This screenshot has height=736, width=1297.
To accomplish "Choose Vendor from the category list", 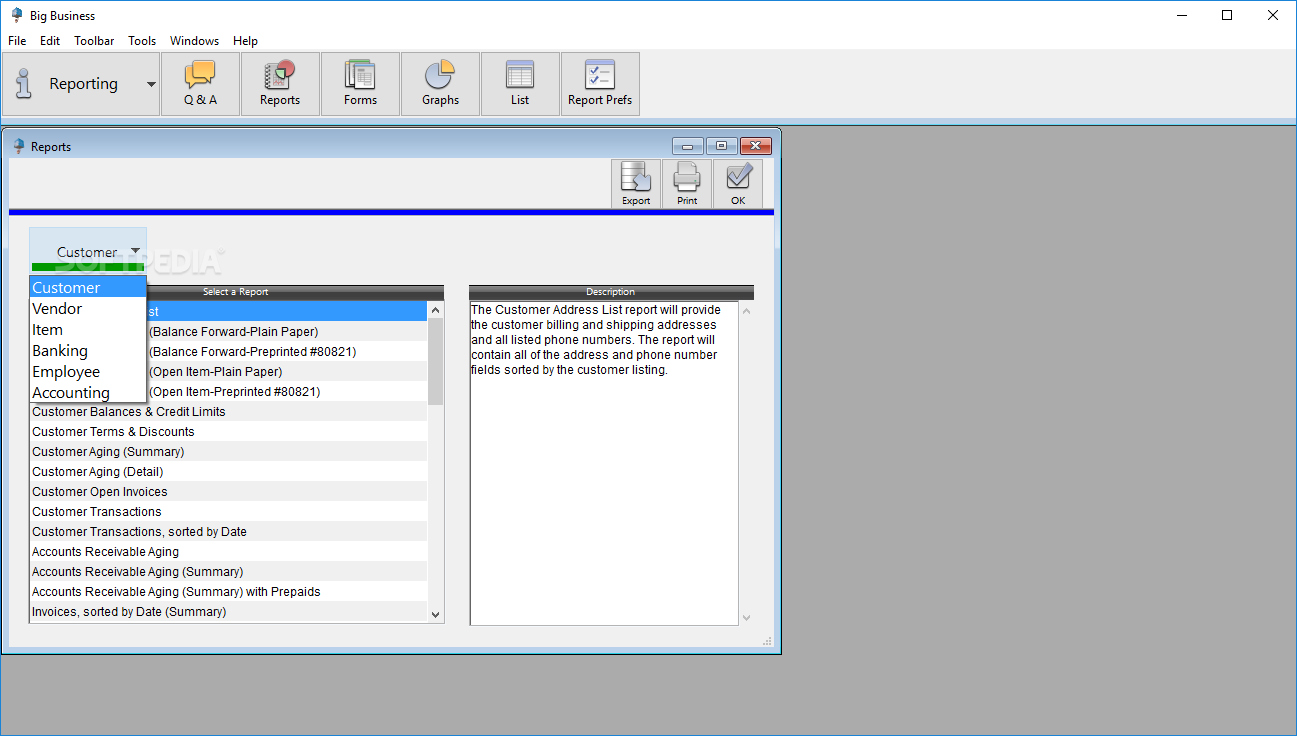I will (x=88, y=309).
